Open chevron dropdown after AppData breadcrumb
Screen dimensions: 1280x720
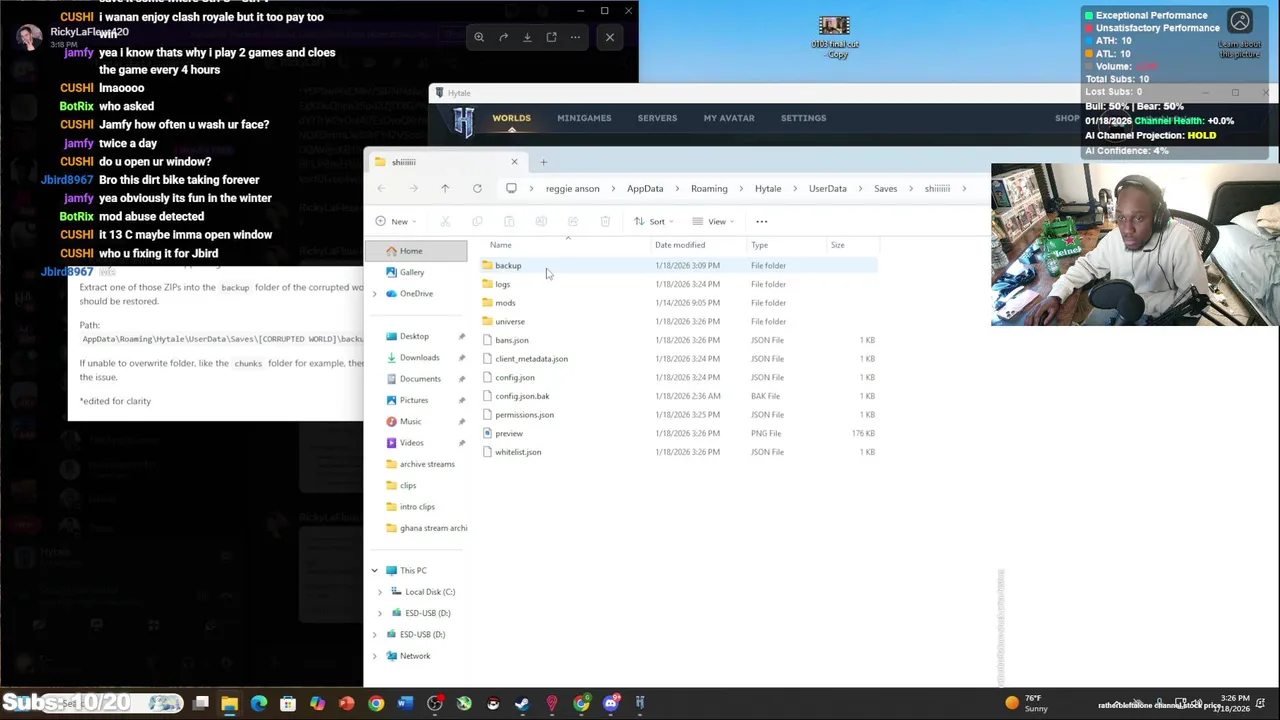[677, 188]
